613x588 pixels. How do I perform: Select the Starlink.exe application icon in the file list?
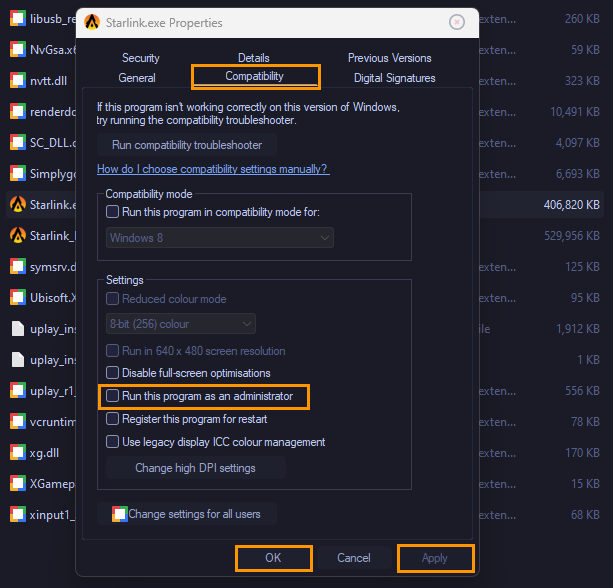[x=18, y=204]
